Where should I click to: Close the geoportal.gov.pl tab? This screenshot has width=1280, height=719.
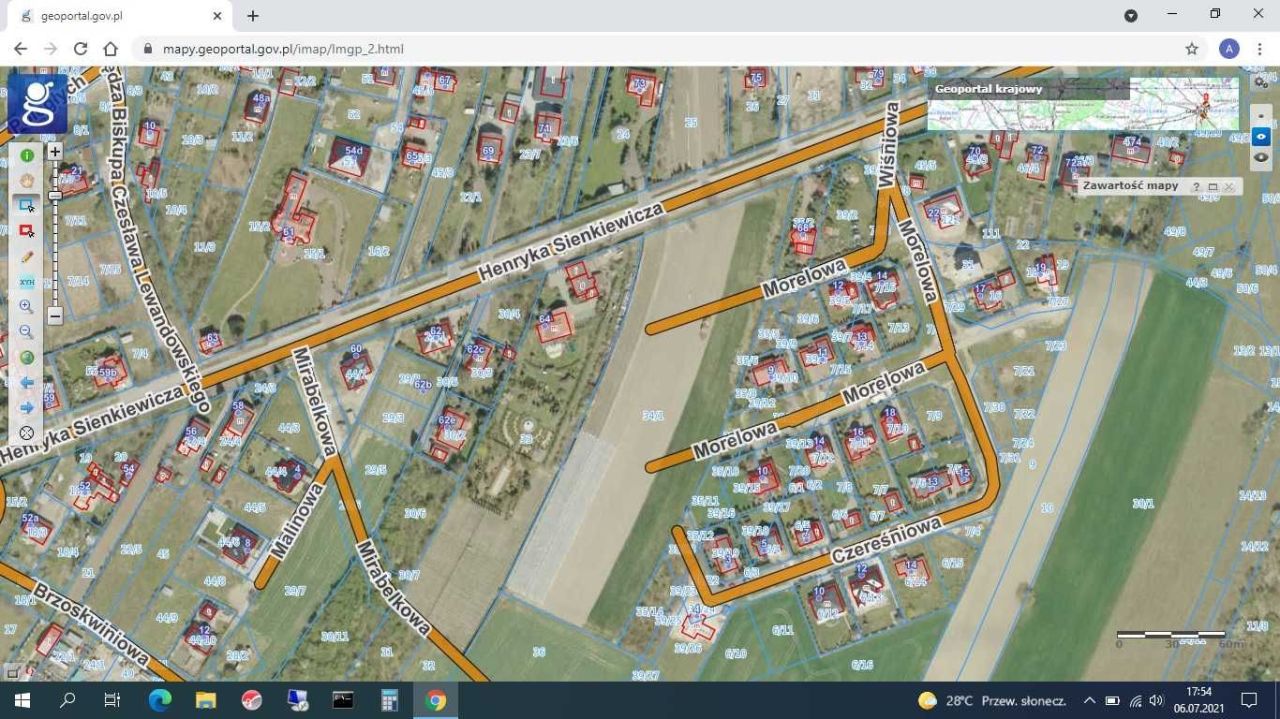click(x=218, y=16)
